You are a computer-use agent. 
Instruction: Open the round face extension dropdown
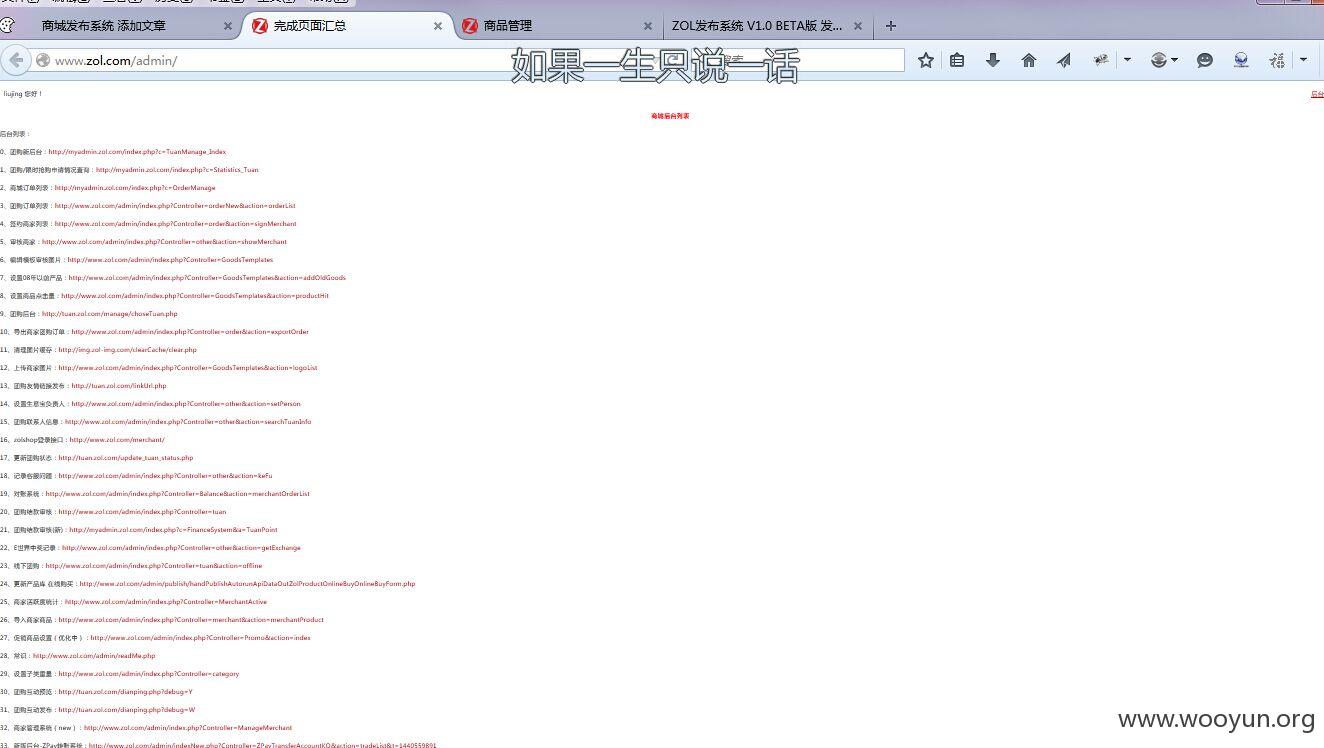(1163, 60)
